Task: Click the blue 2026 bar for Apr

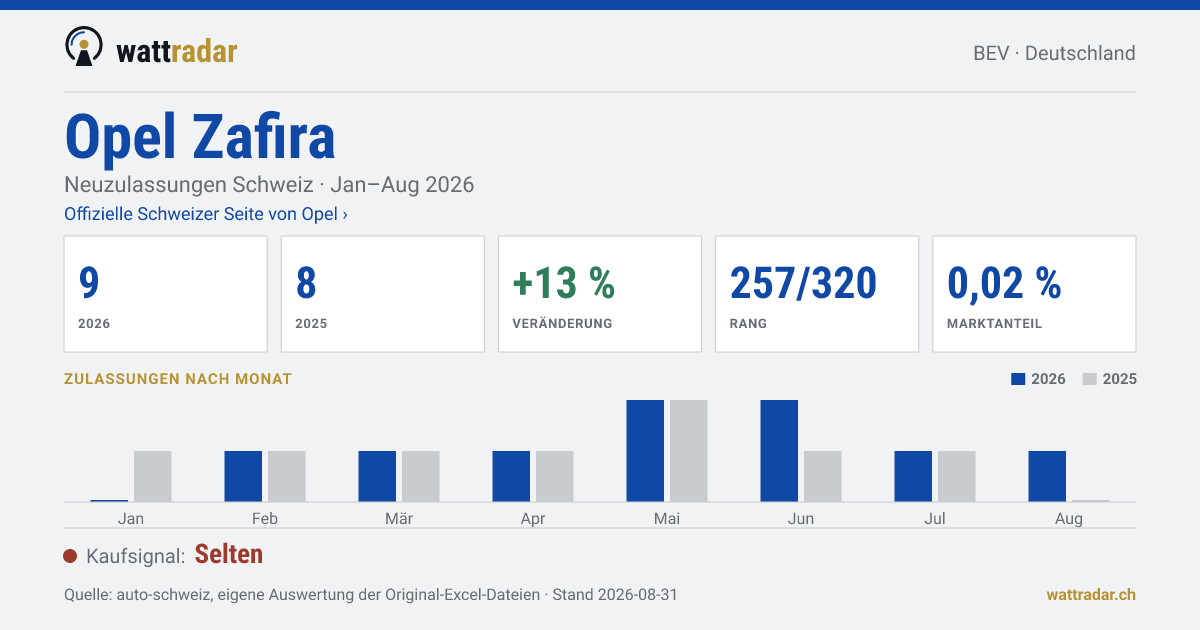Action: point(511,476)
